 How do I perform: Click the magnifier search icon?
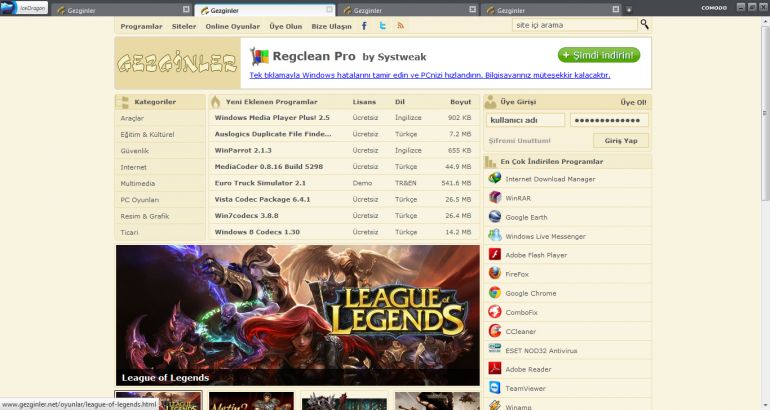pyautogui.click(x=644, y=24)
